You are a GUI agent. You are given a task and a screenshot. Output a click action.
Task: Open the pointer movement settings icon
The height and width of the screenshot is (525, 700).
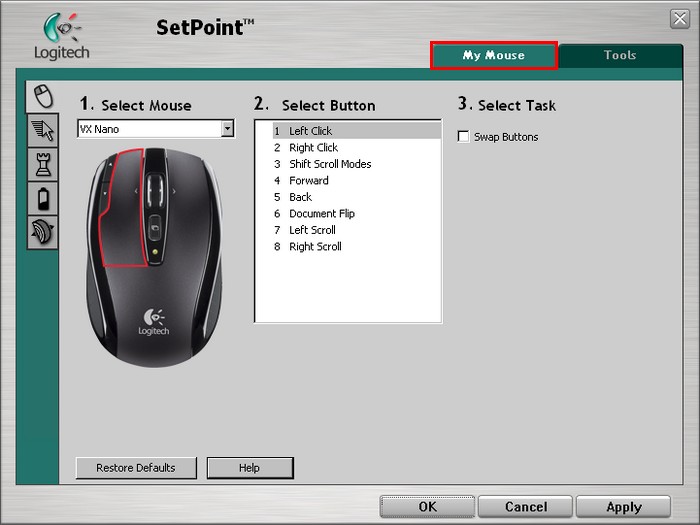(x=43, y=130)
